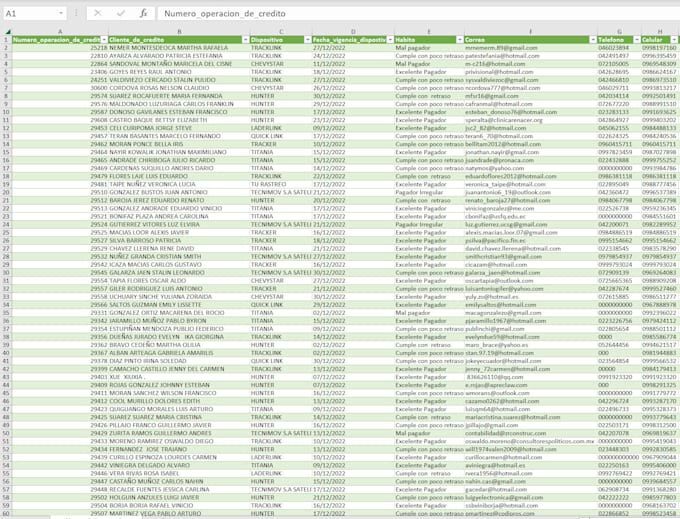
Task: Click cell SANDOVAL MONTAÑO MARICELA DEL CISNE
Action: point(179,64)
